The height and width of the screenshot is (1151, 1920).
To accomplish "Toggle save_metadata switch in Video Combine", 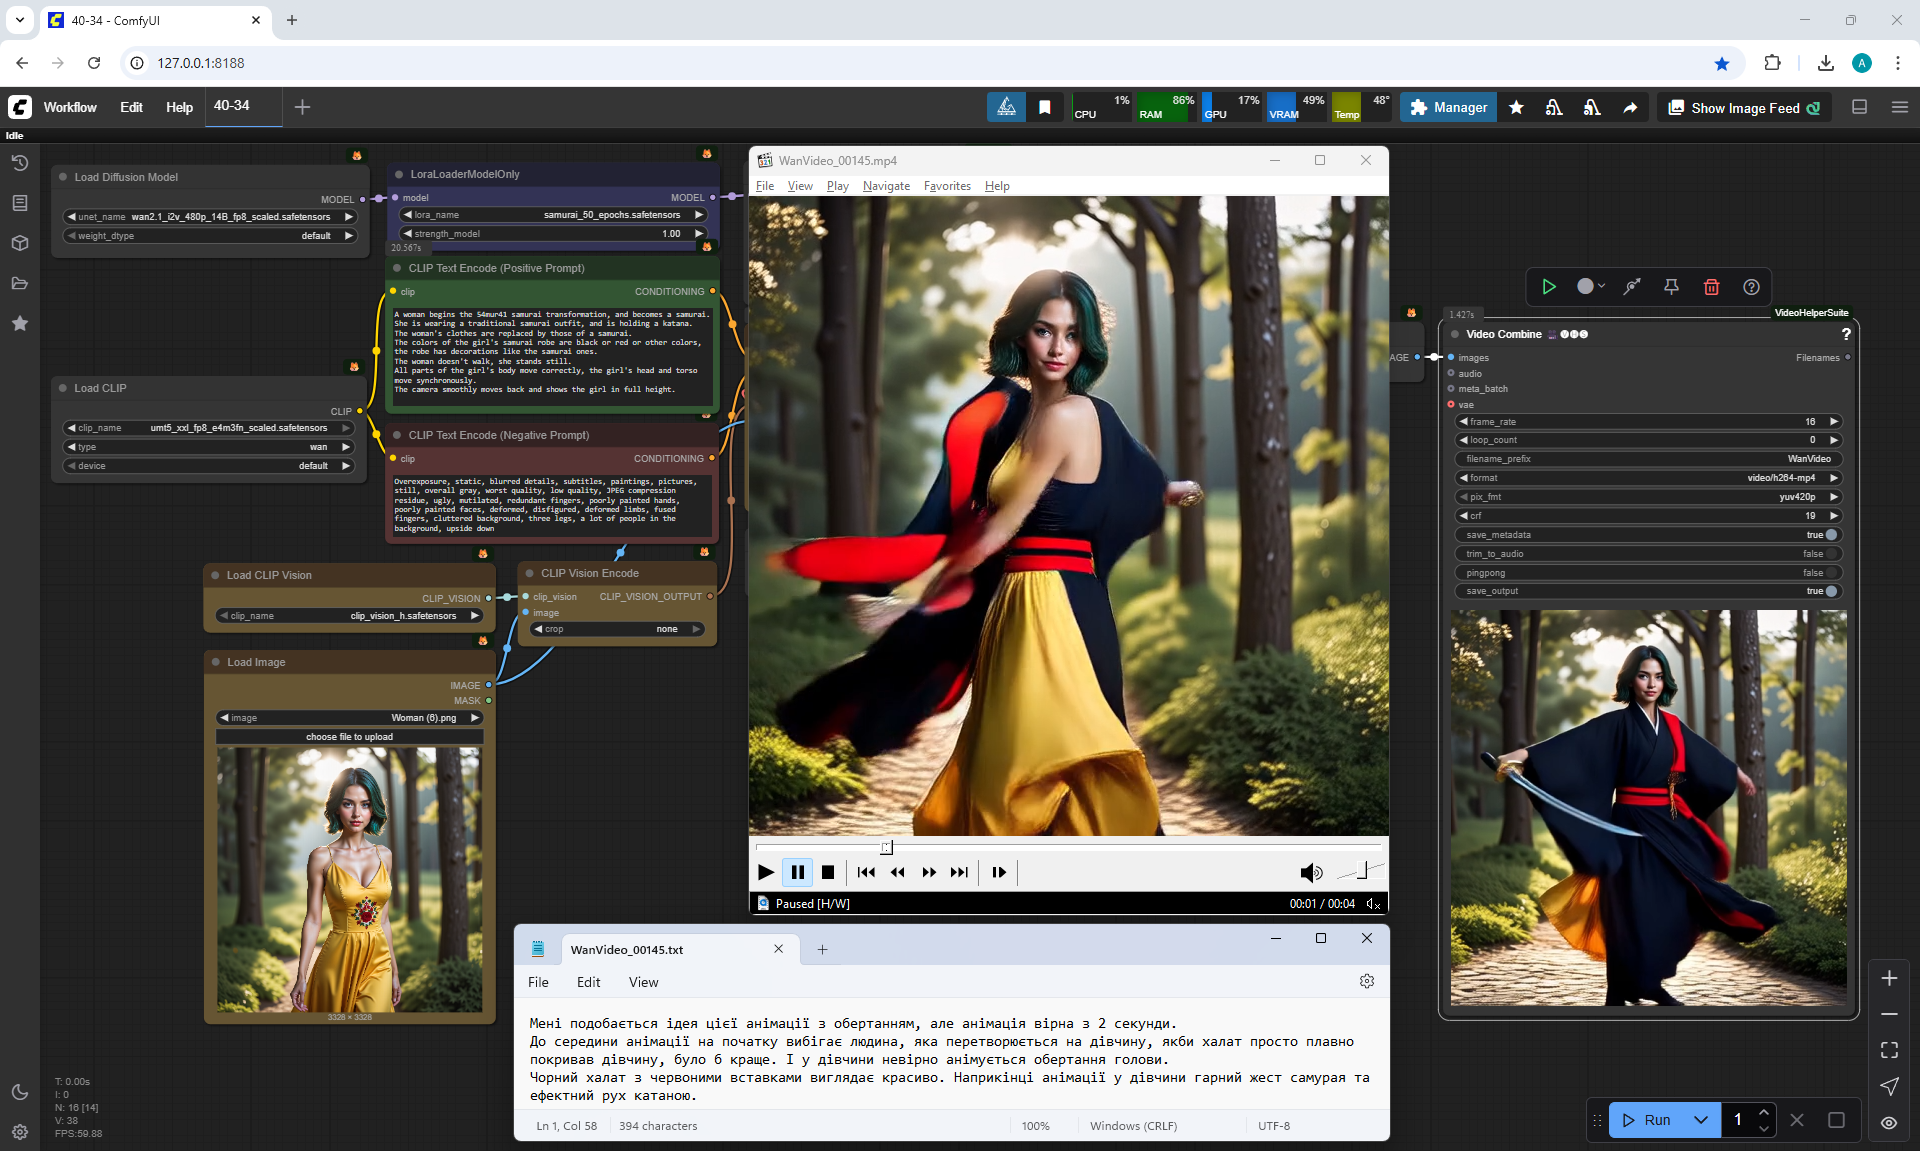I will tap(1831, 535).
